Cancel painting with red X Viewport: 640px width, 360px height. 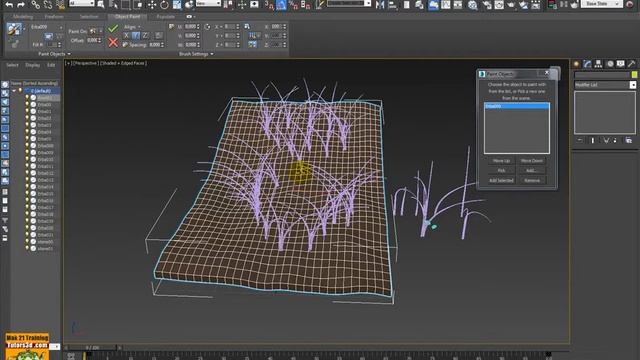click(113, 42)
